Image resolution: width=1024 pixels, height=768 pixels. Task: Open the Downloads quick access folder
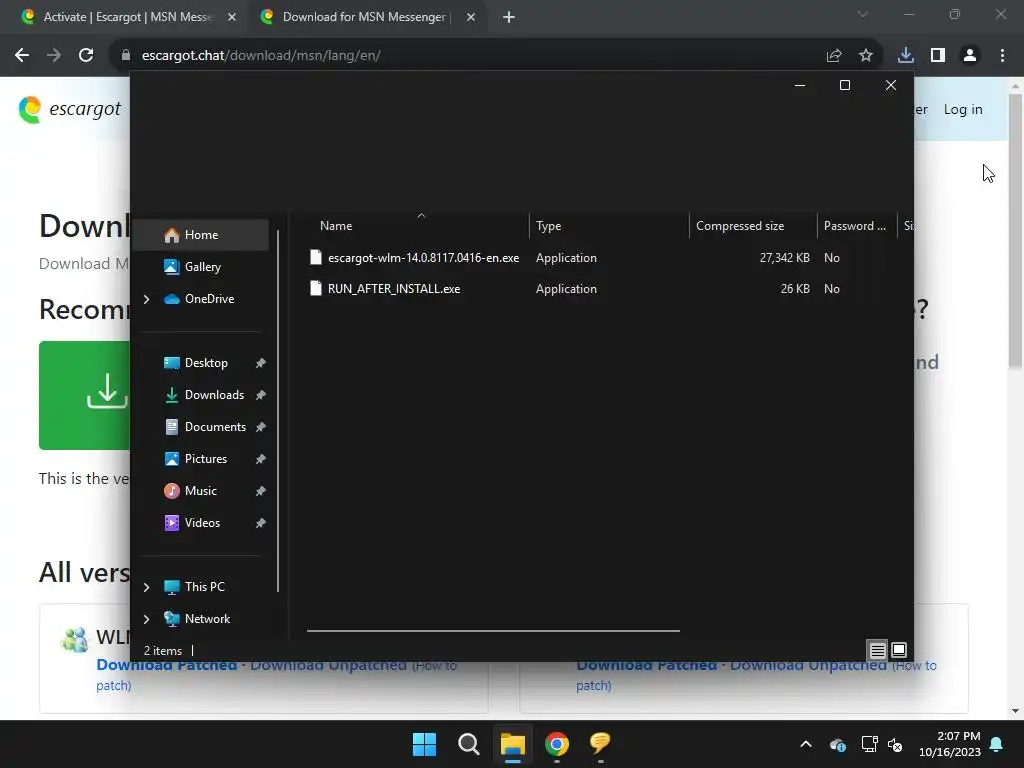tap(214, 394)
